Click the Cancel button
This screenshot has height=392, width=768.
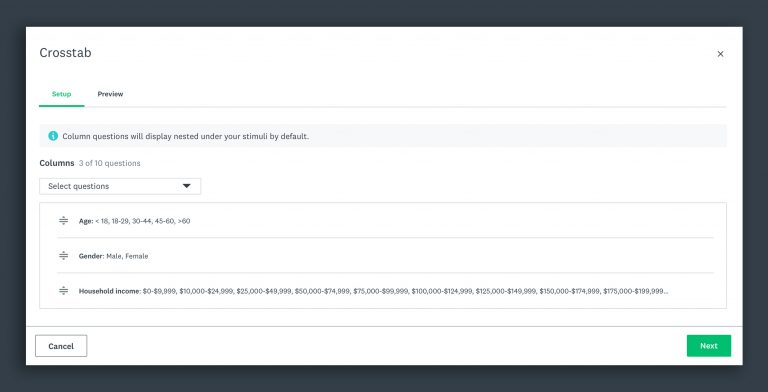tap(61, 346)
